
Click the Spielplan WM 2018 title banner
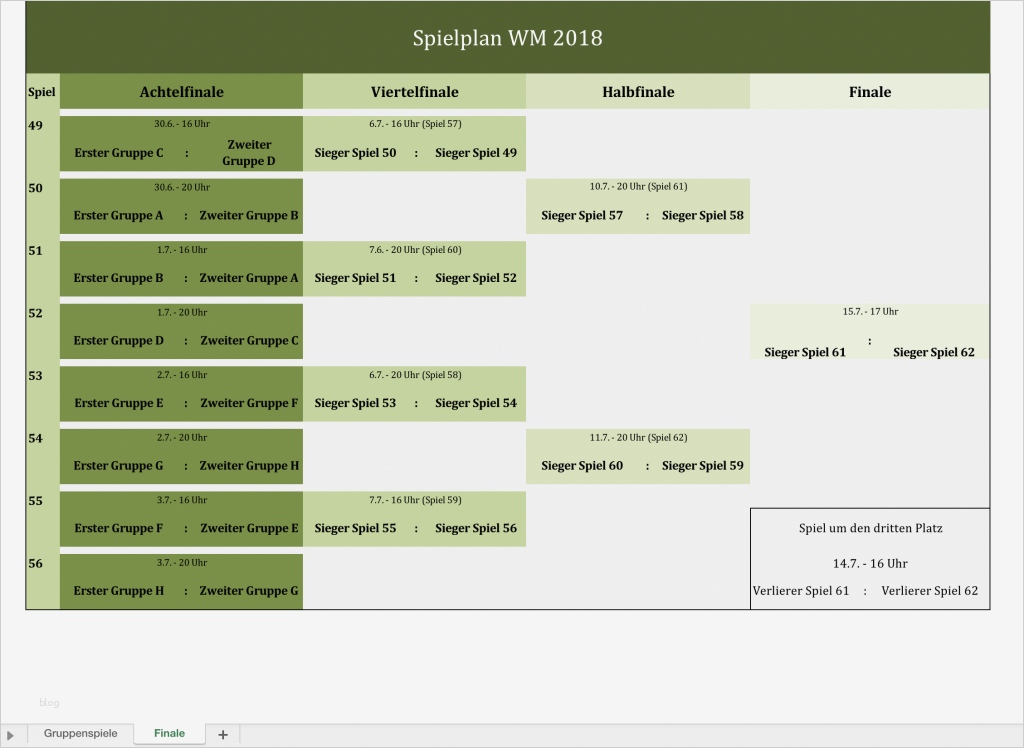point(507,37)
